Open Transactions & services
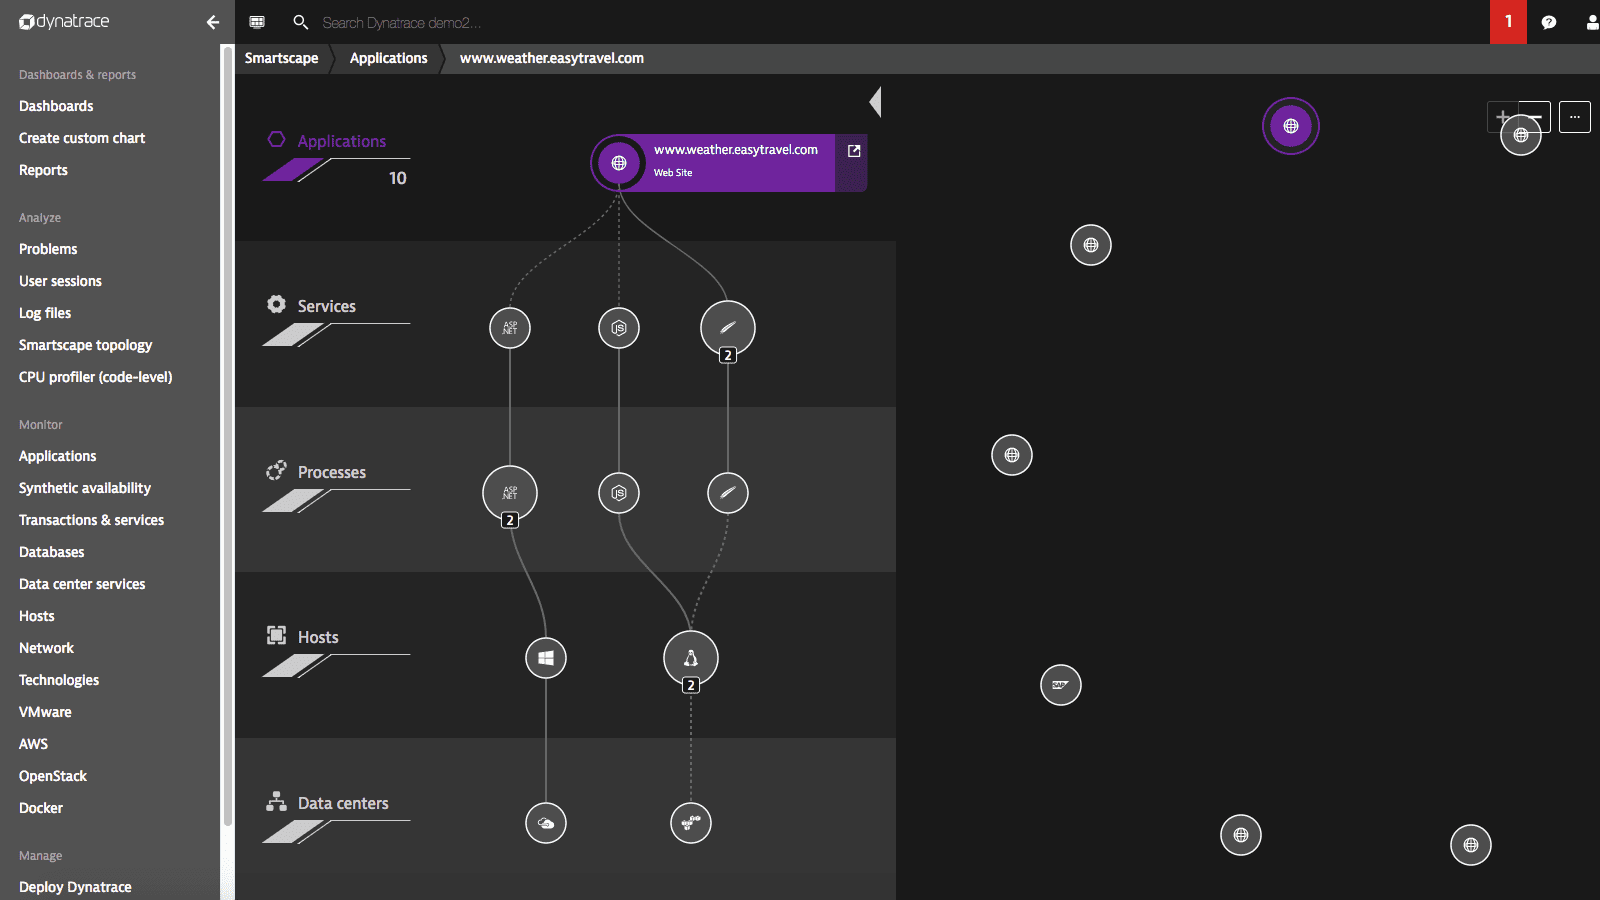 coord(91,520)
